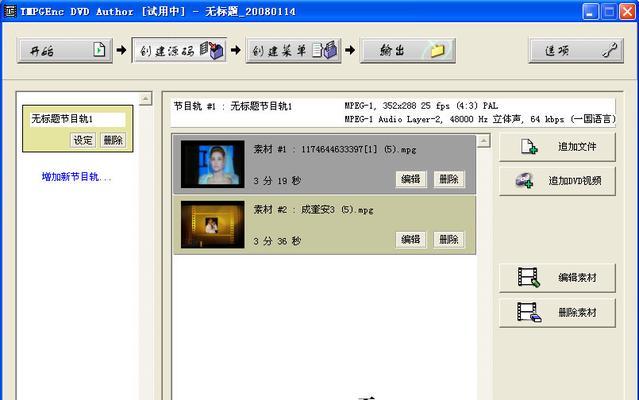Click 删除素材 to delete clip
Image resolution: width=639 pixels, height=400 pixels.
tap(557, 313)
